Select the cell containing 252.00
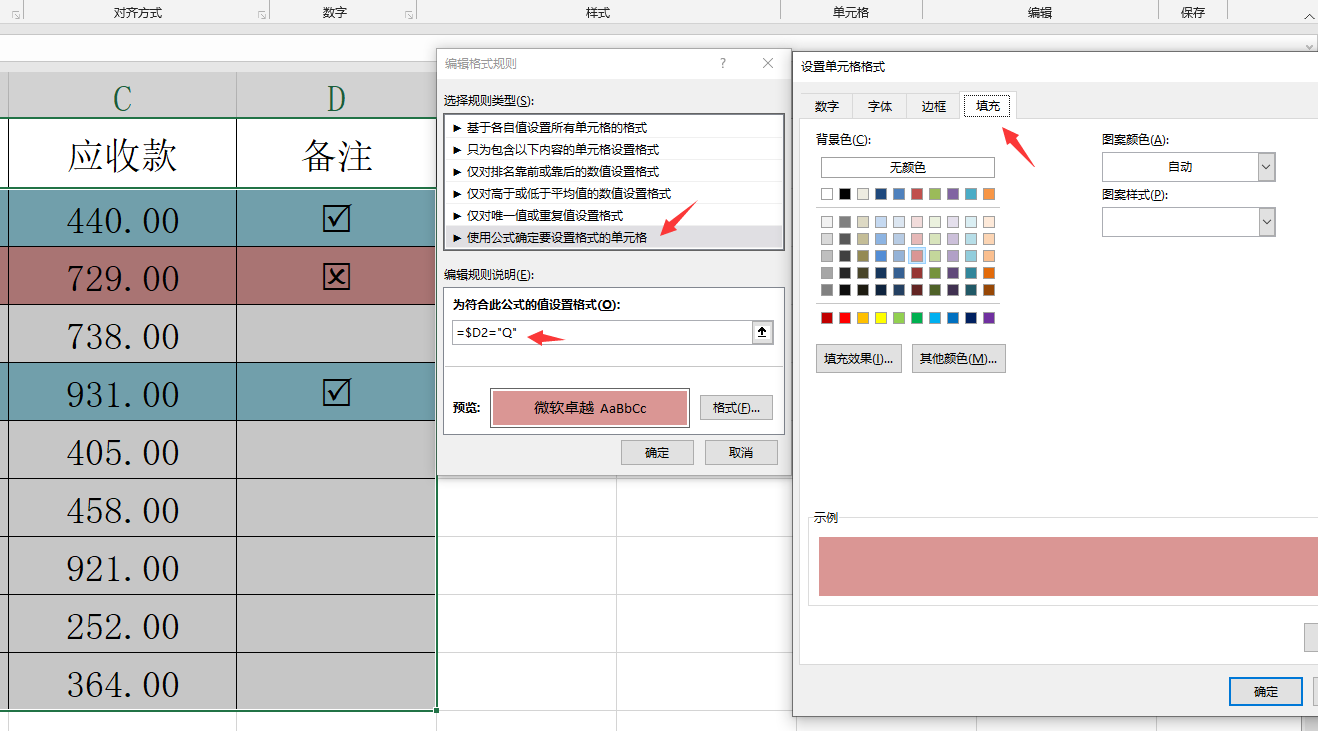 click(123, 625)
